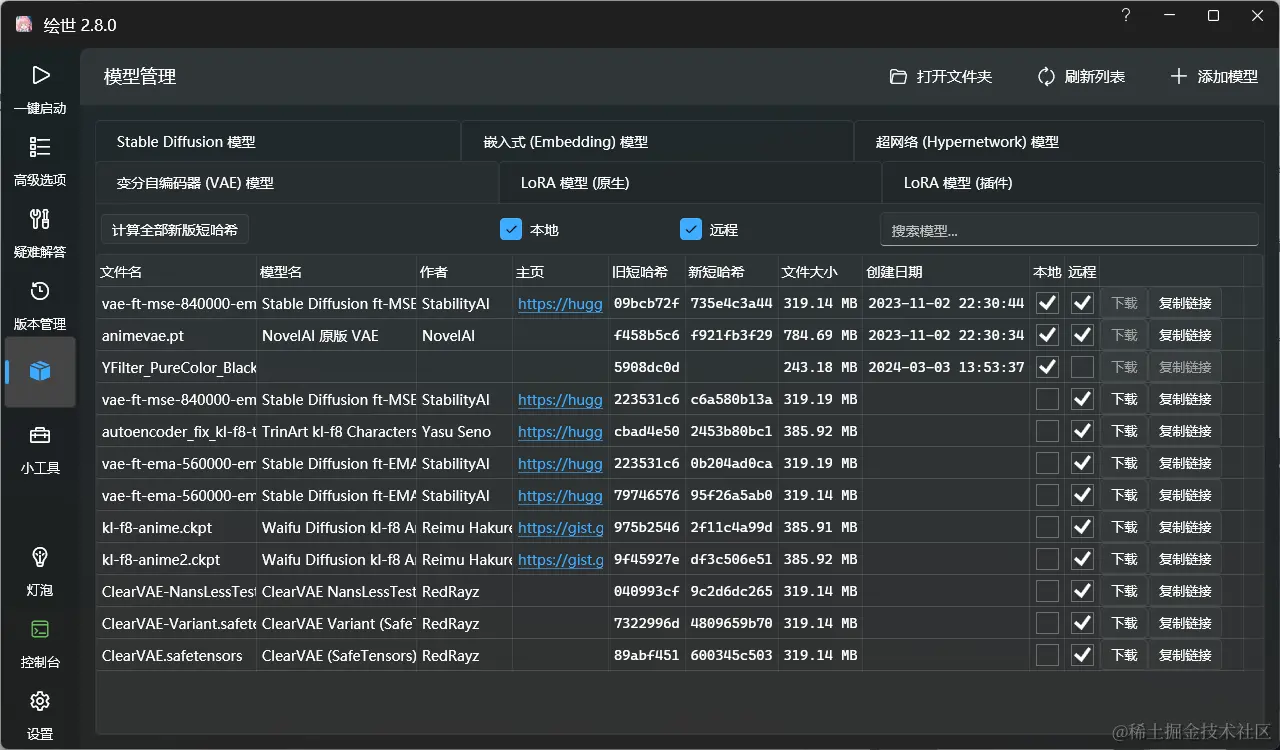This screenshot has width=1280, height=750.
Task: Click the 搜索模型 search field
Action: click(x=1068, y=230)
